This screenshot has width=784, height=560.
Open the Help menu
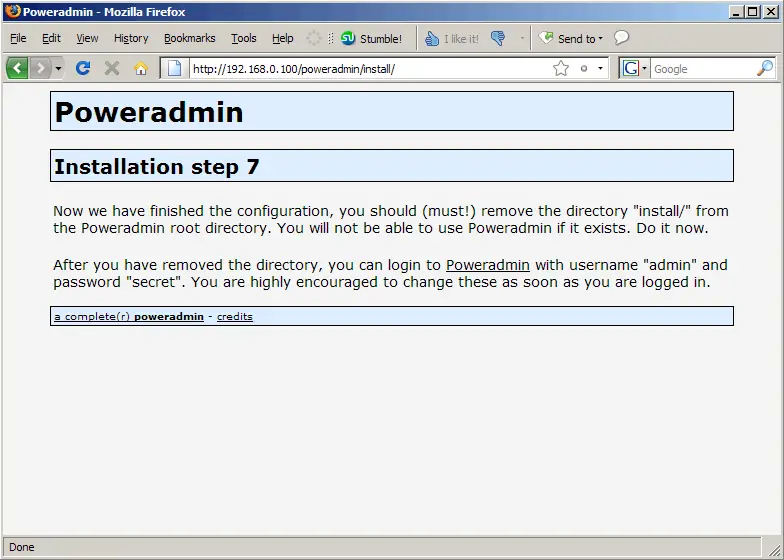pyautogui.click(x=282, y=38)
